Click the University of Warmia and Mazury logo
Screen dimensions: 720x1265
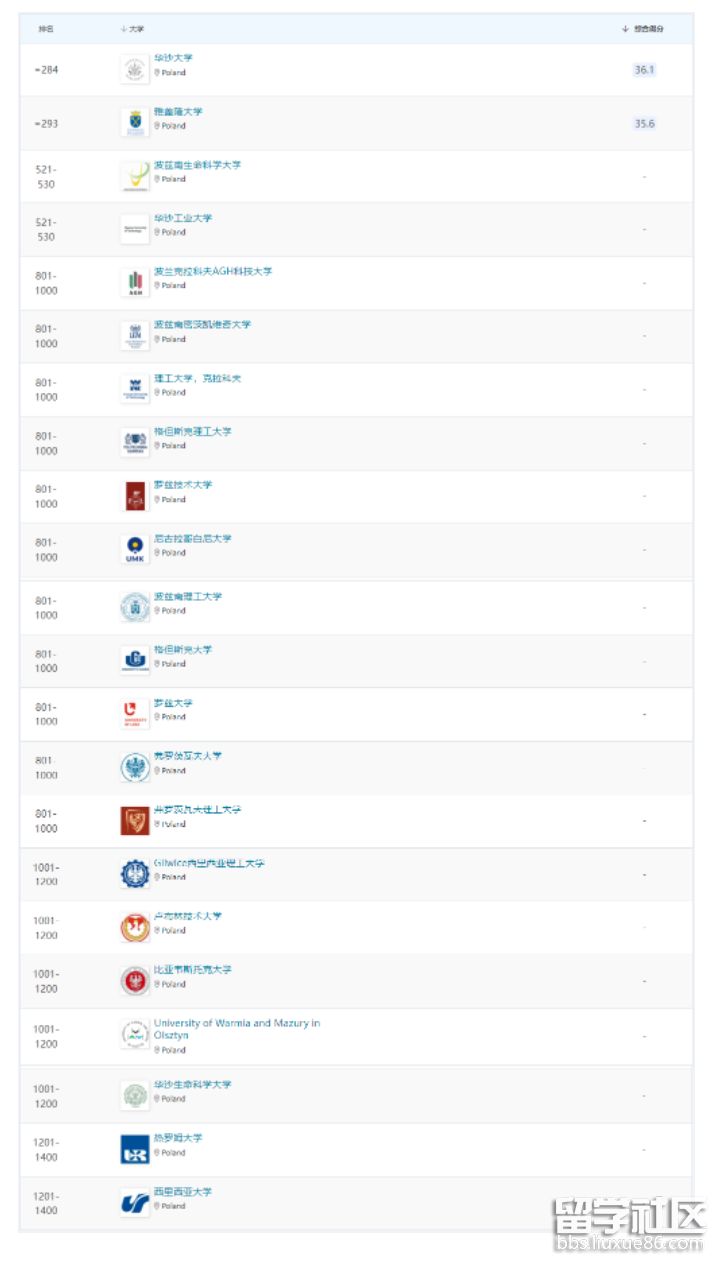point(134,1035)
